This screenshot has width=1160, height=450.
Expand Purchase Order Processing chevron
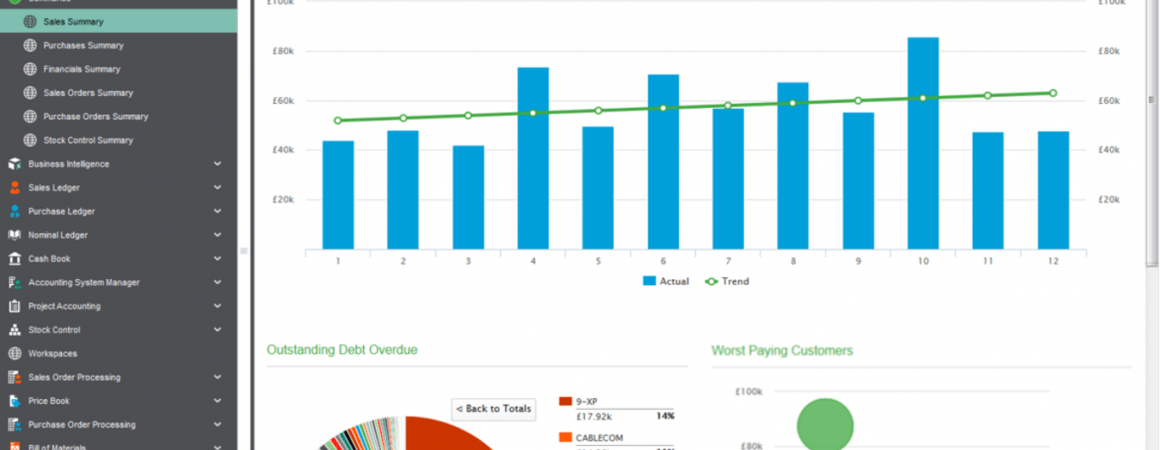(218, 424)
